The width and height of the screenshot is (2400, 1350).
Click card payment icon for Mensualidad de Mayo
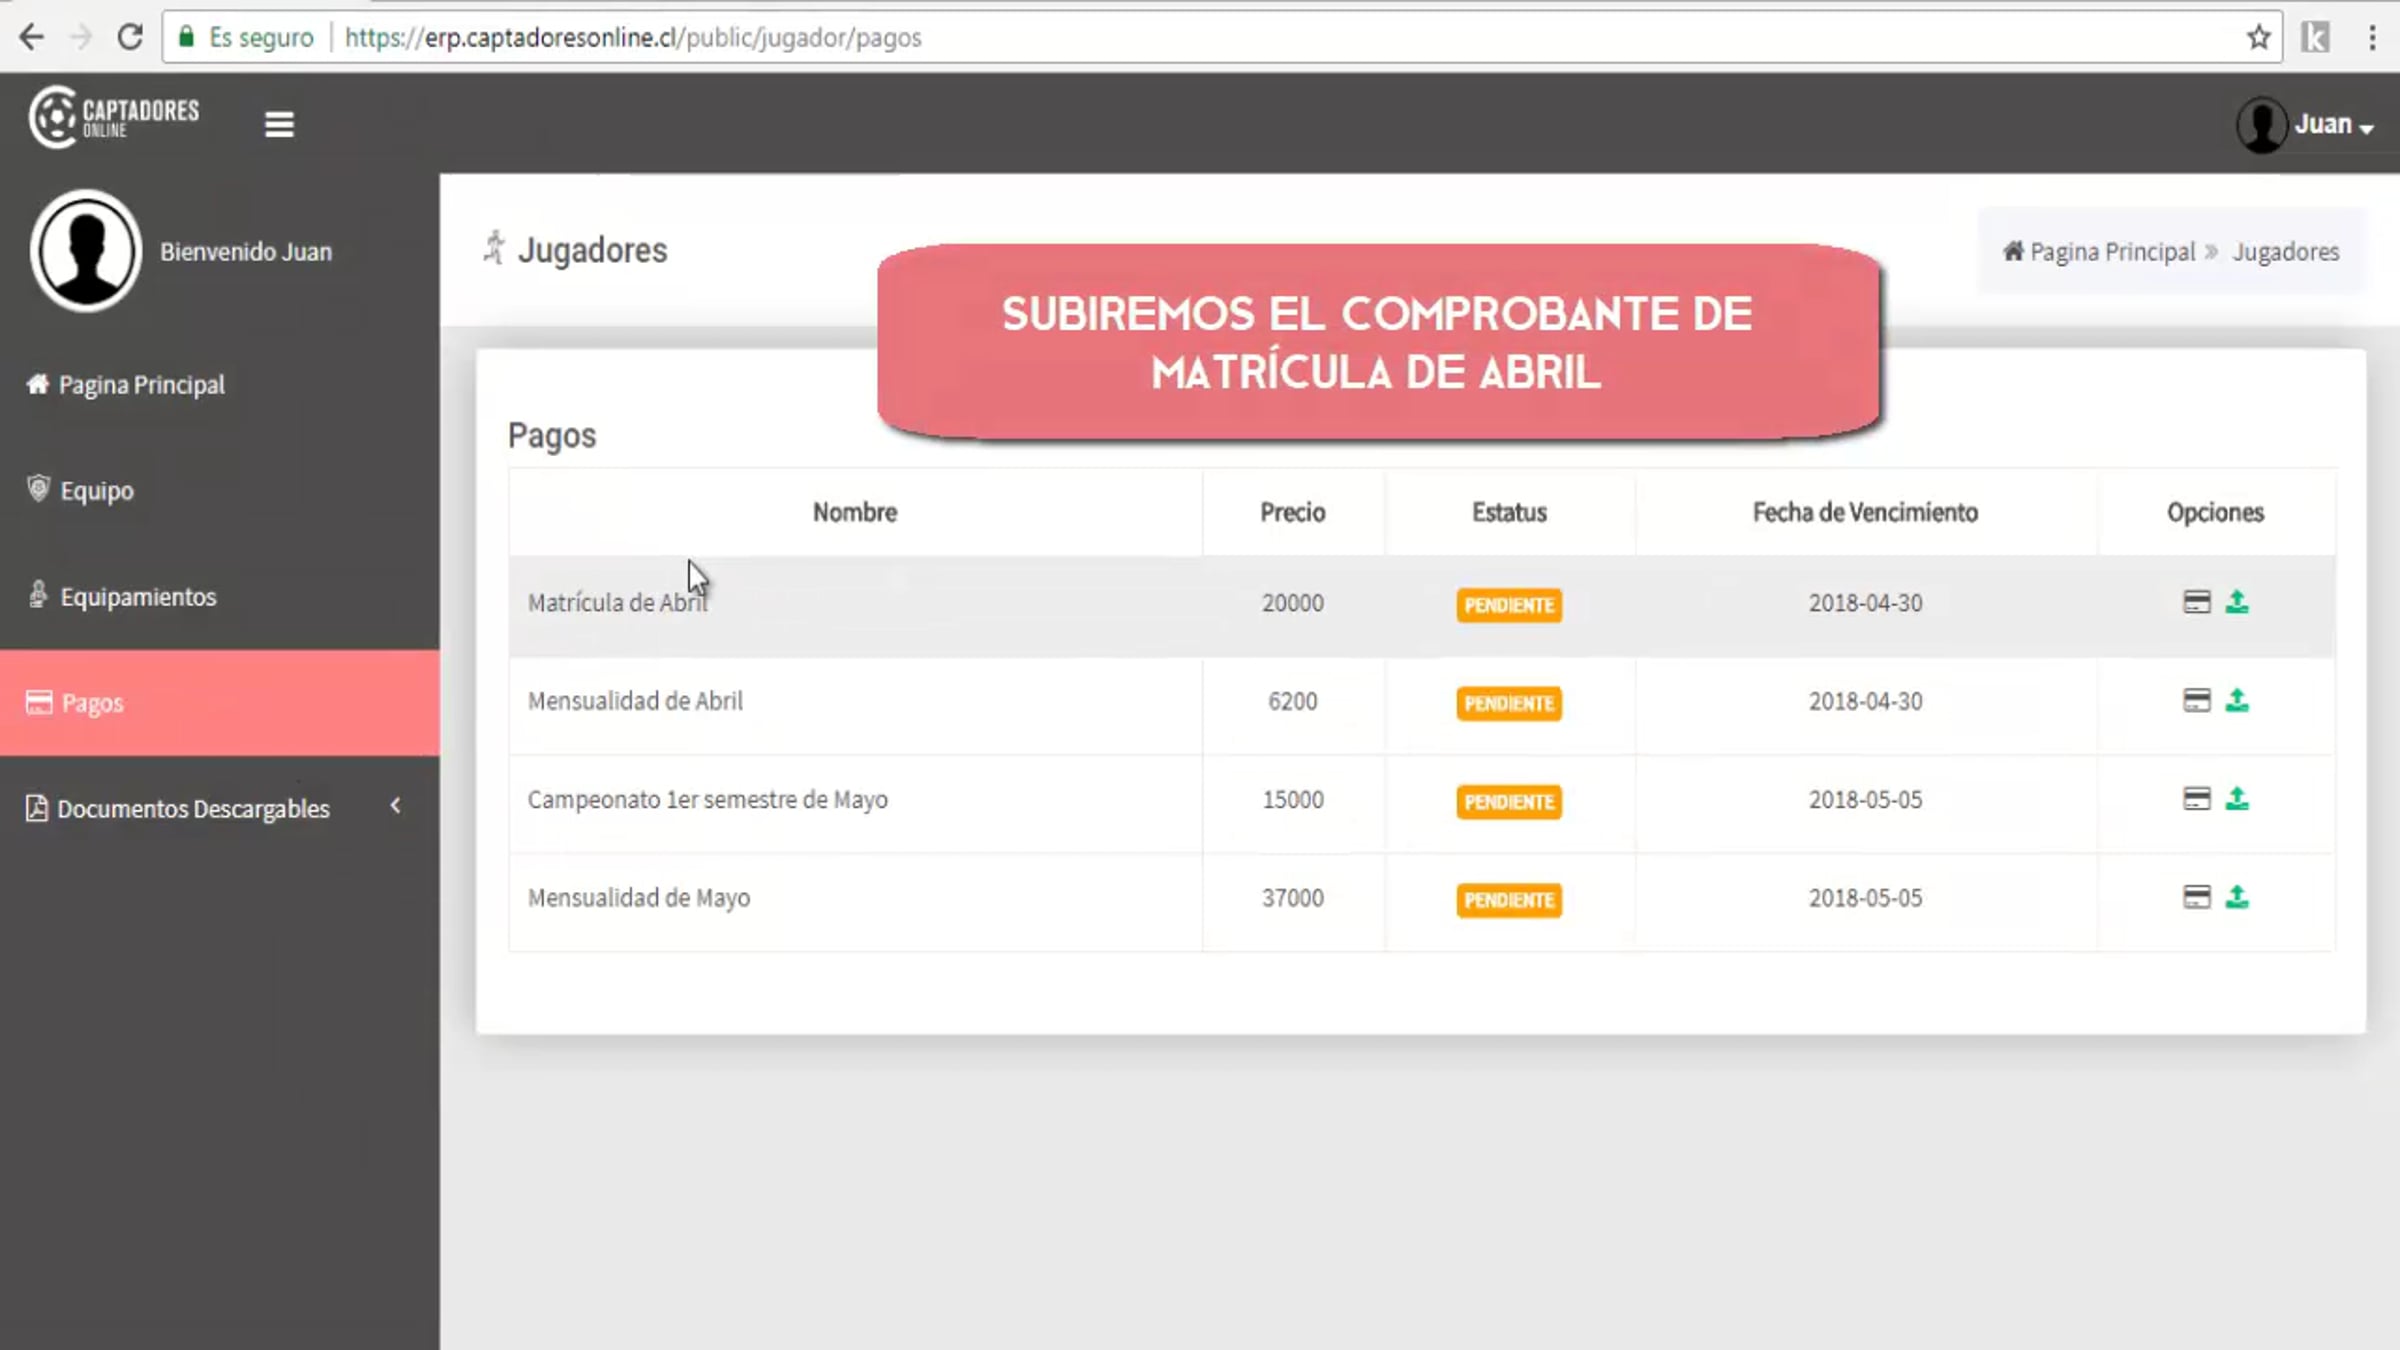[2196, 897]
